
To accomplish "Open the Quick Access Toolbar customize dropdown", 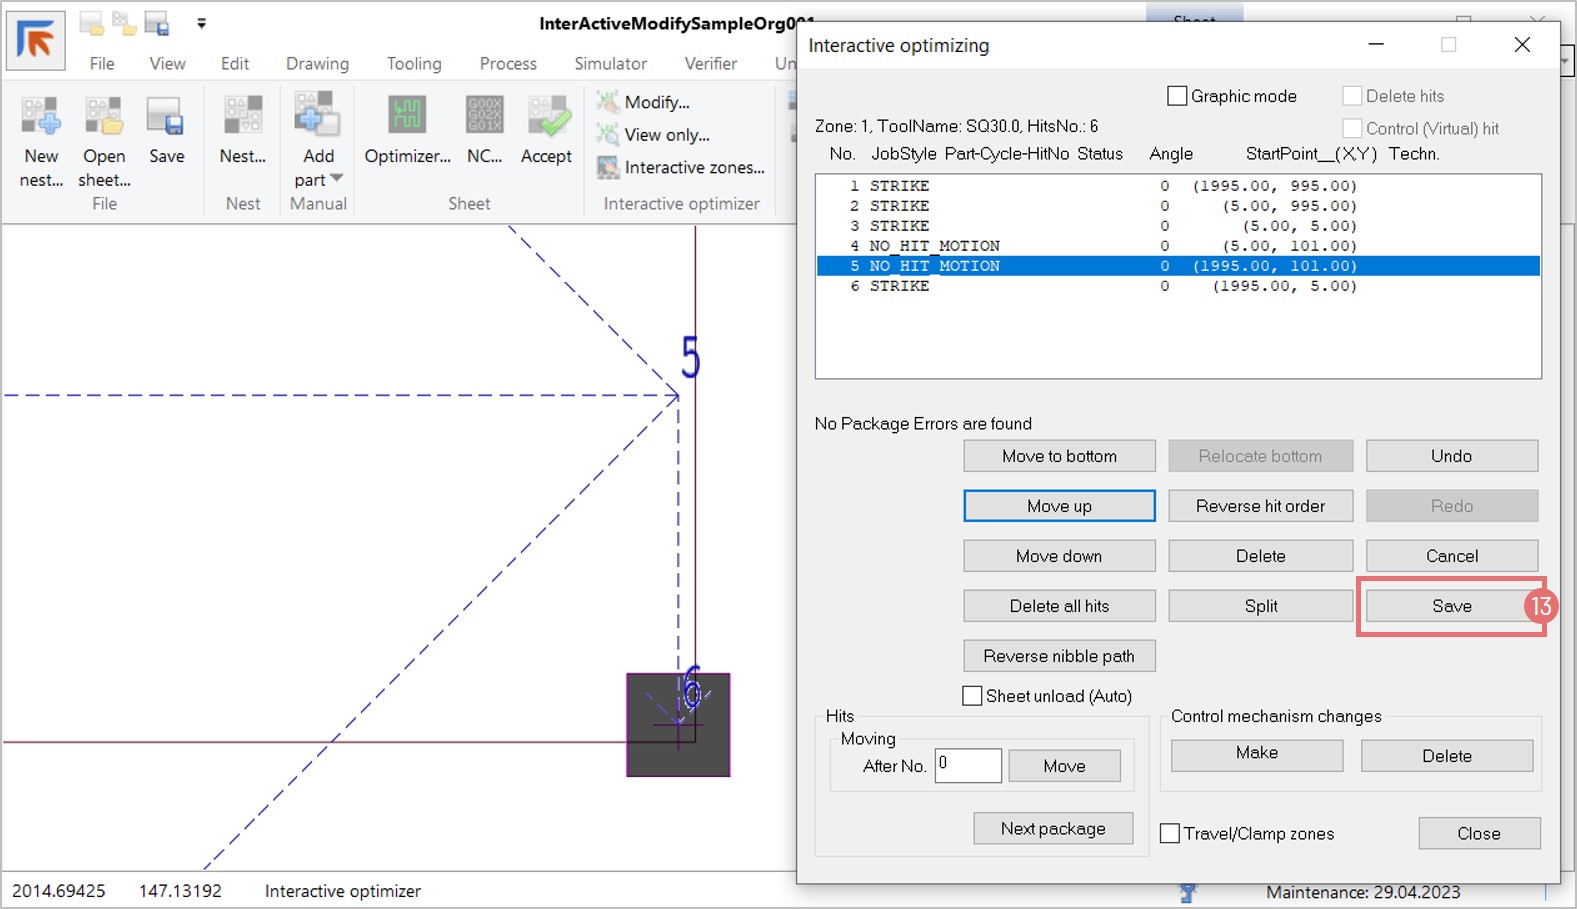I will coord(201,23).
